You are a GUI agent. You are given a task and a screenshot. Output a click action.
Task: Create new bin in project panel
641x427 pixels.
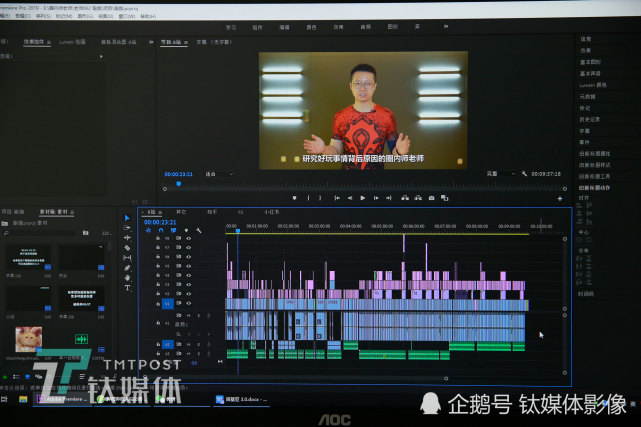(85, 233)
